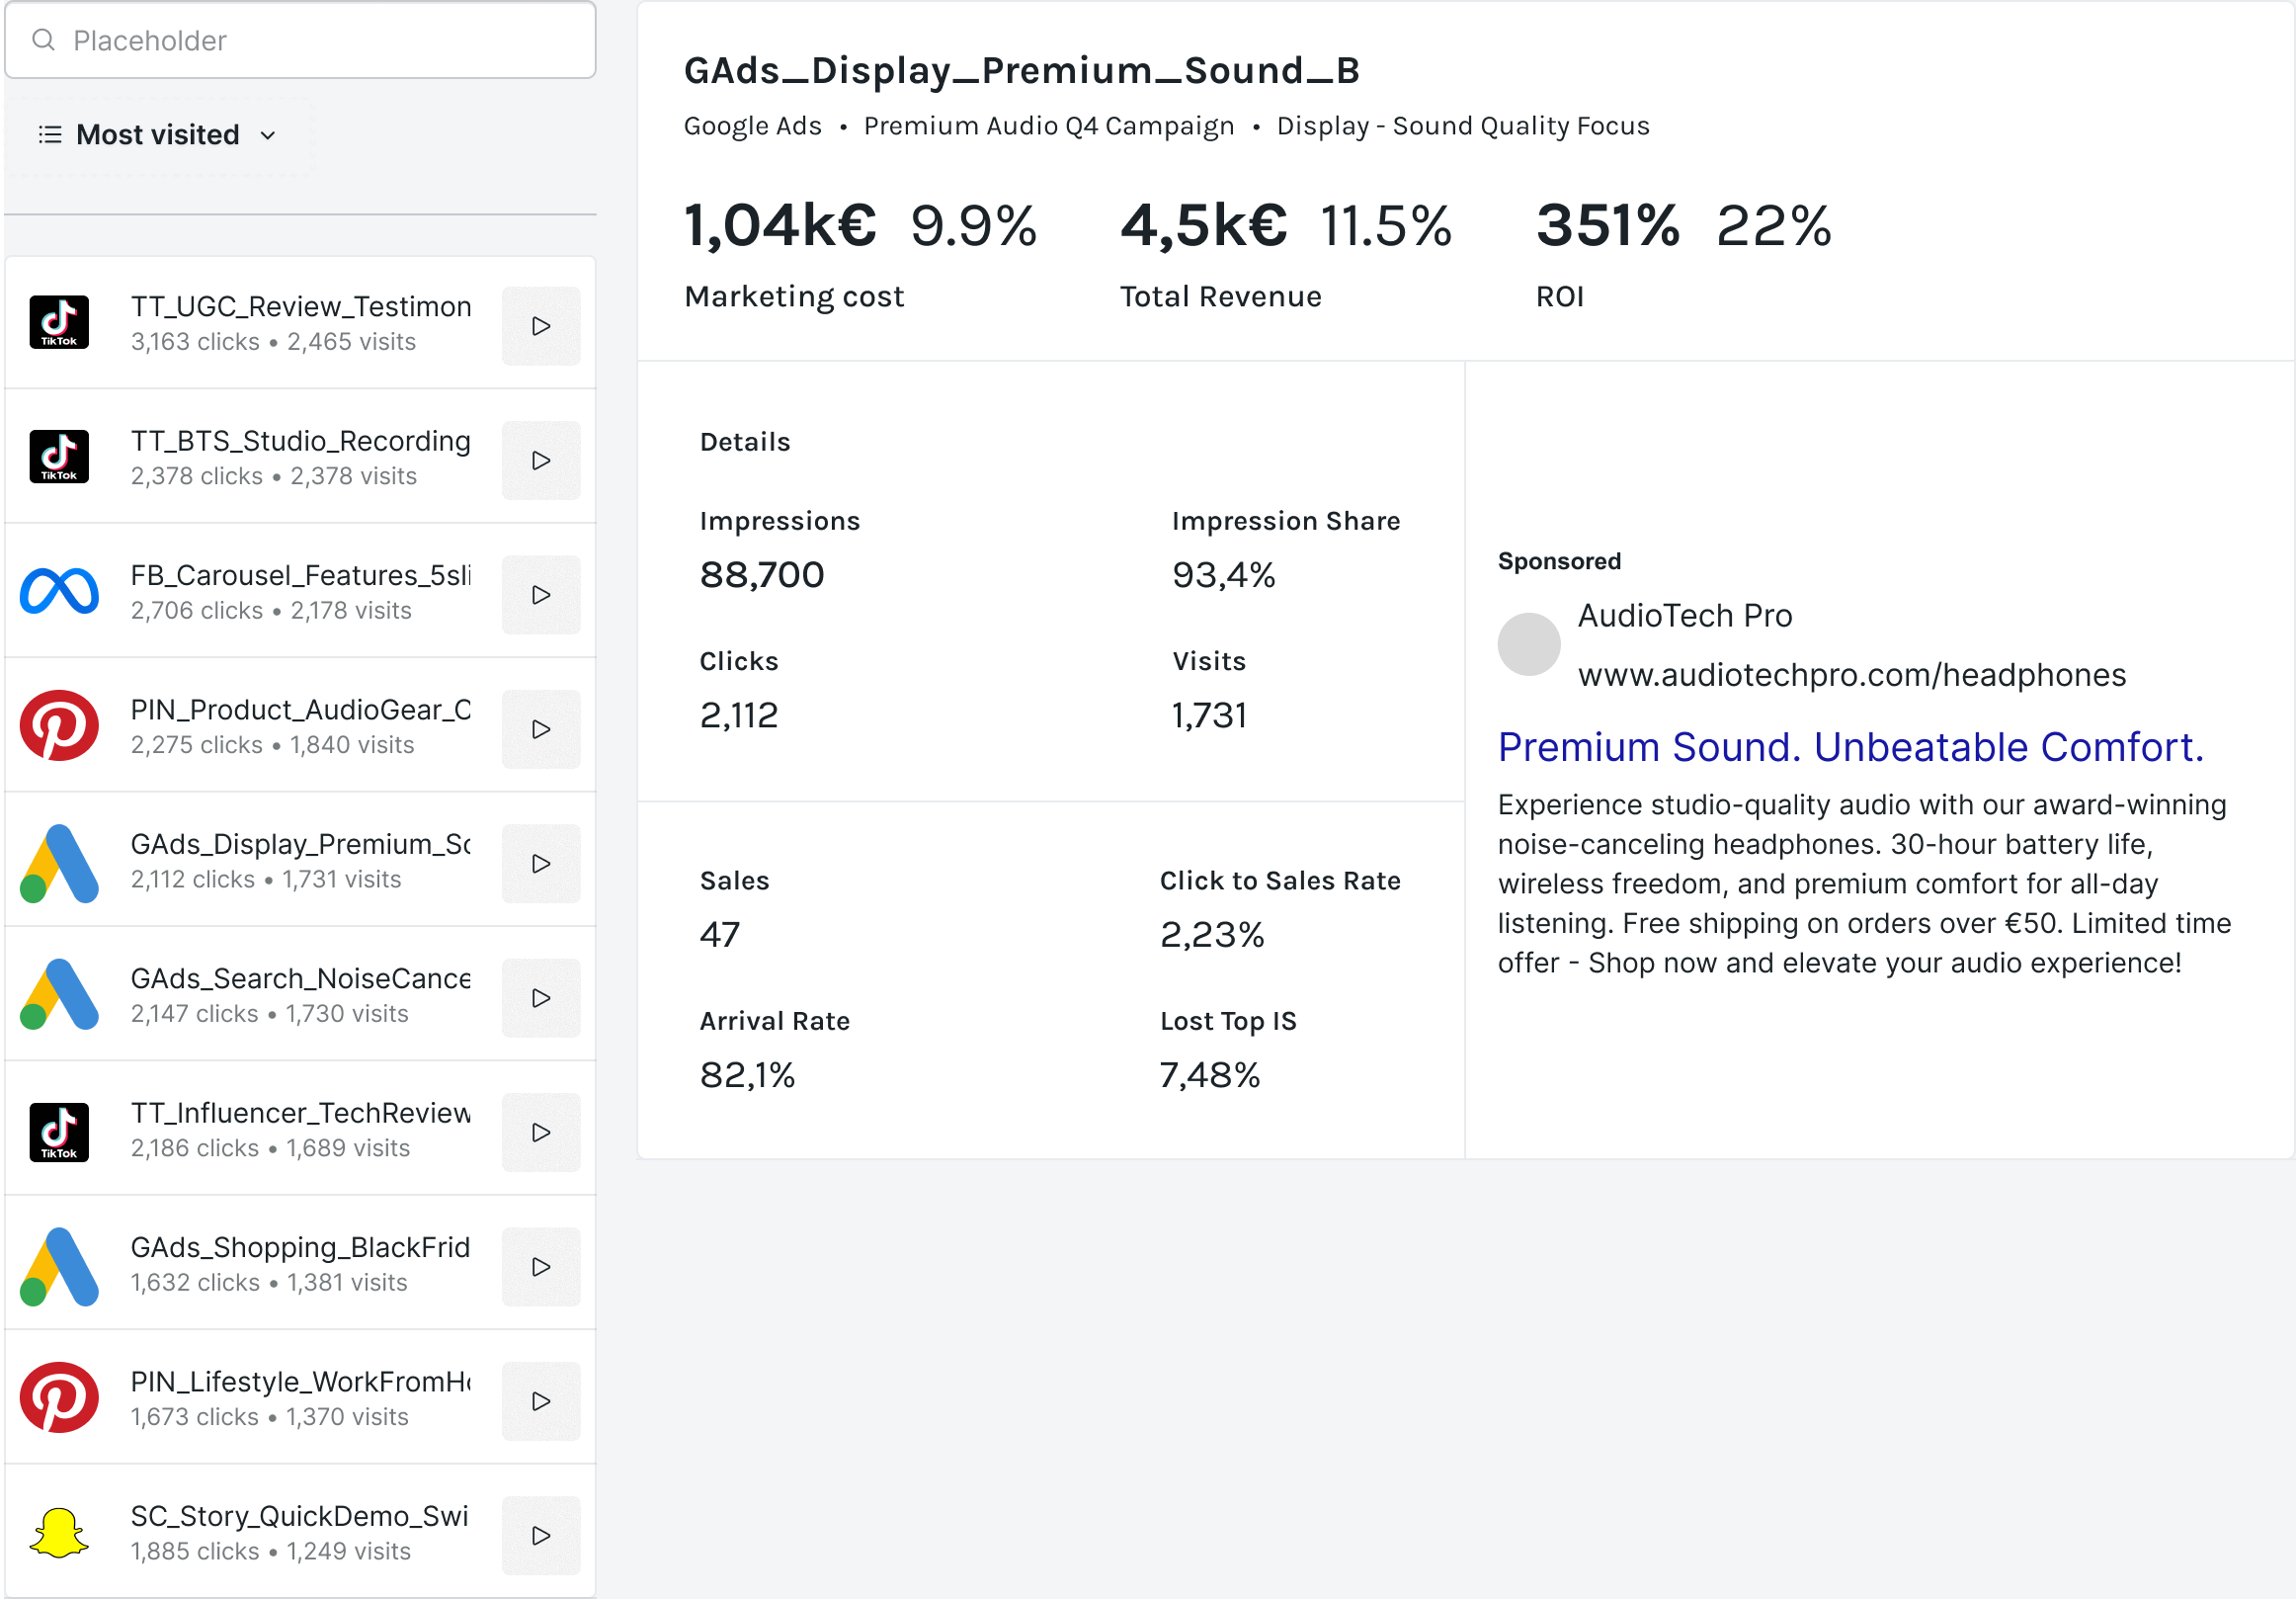Click the Pinterest icon on PIN_Lifestyle_WorkFromHome
This screenshot has height=1599, width=2296.
pos(59,1398)
